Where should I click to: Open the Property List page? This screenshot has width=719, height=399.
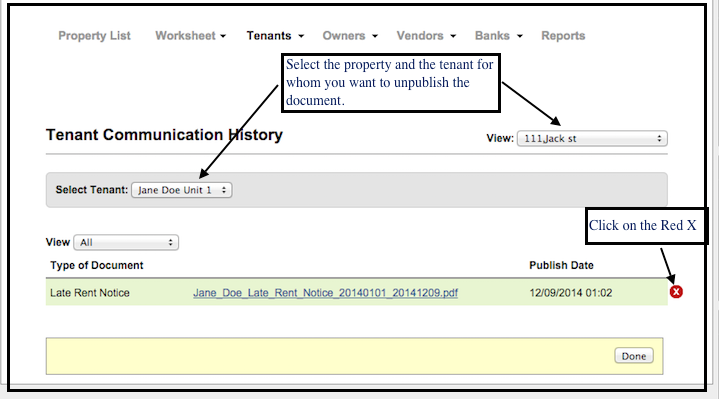point(94,36)
